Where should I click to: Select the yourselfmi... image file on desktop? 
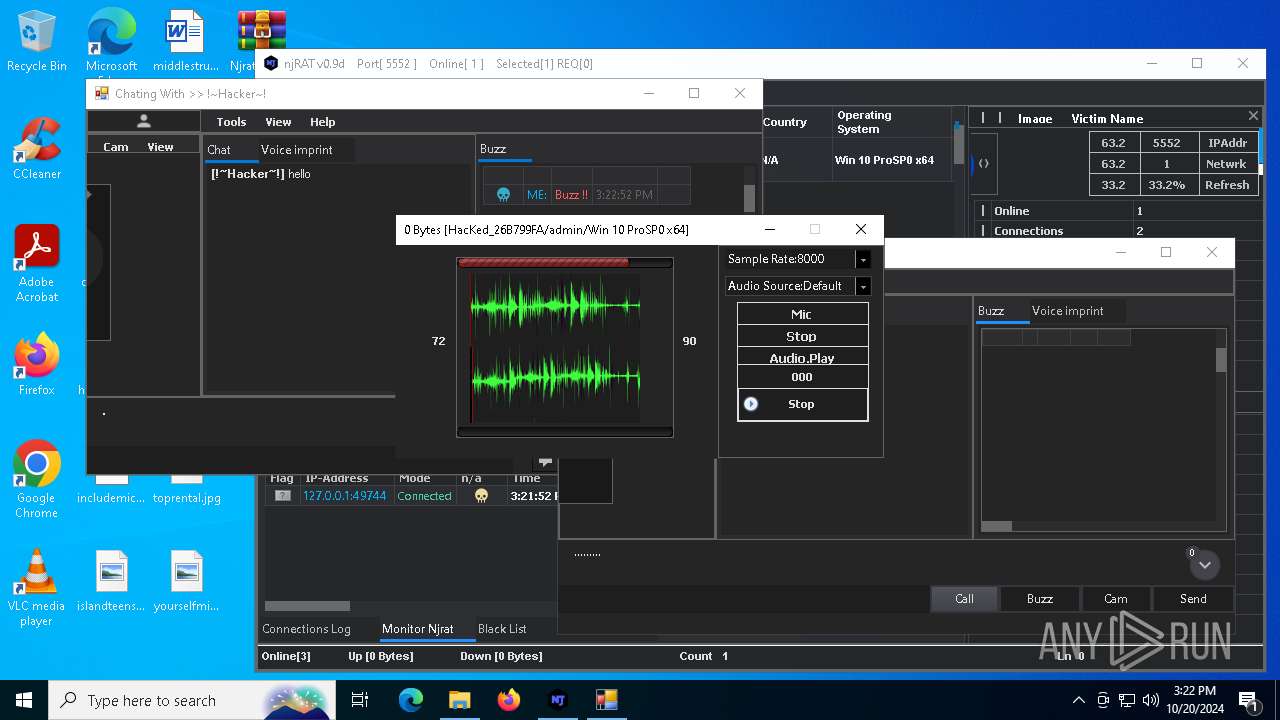click(187, 580)
